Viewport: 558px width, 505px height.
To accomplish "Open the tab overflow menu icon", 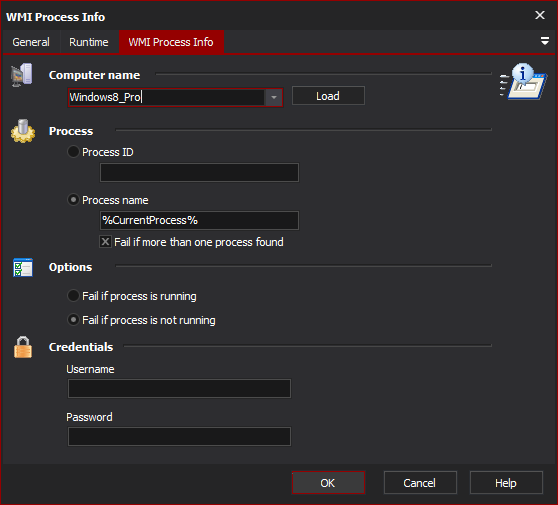I will click(x=544, y=41).
